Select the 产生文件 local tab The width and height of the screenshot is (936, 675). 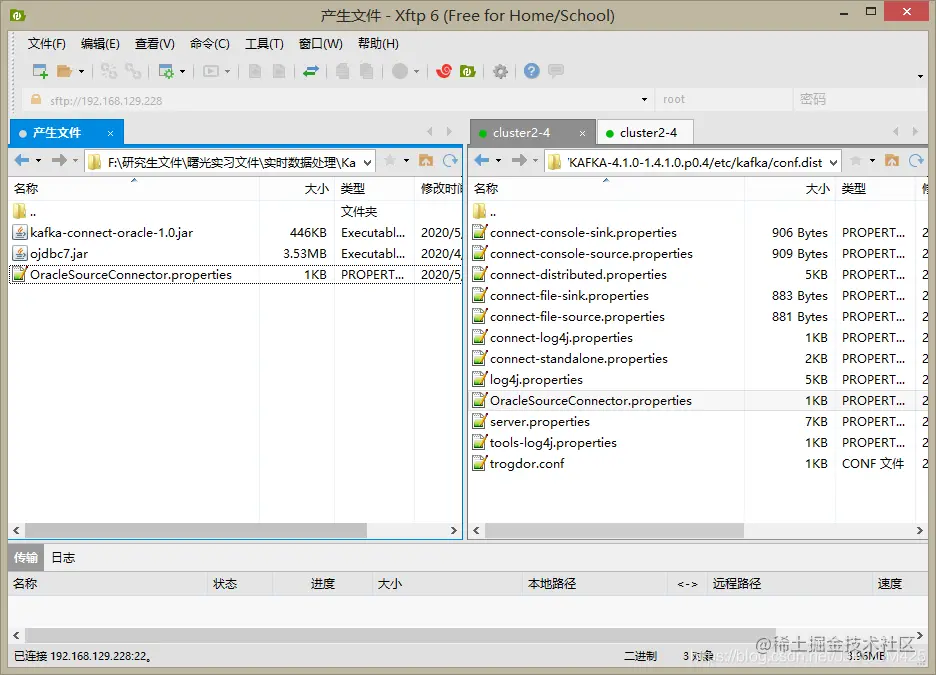(x=57, y=132)
